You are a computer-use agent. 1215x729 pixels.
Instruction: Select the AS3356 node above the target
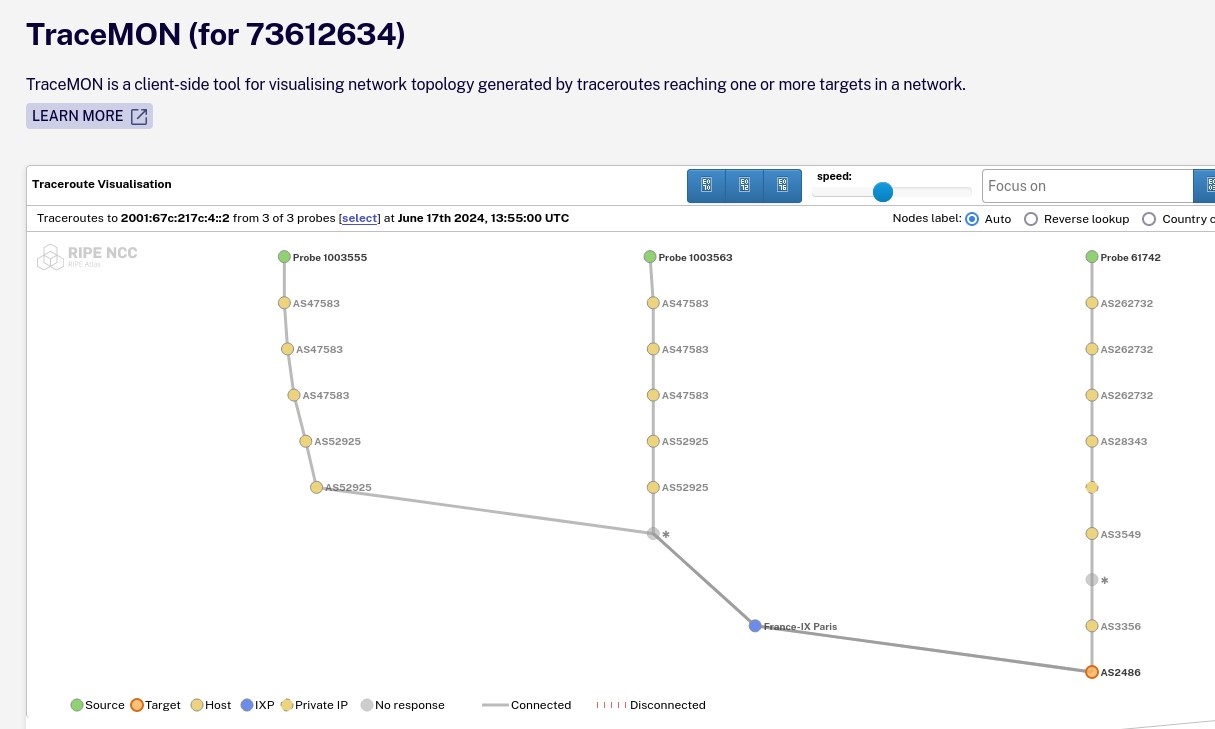click(1092, 626)
